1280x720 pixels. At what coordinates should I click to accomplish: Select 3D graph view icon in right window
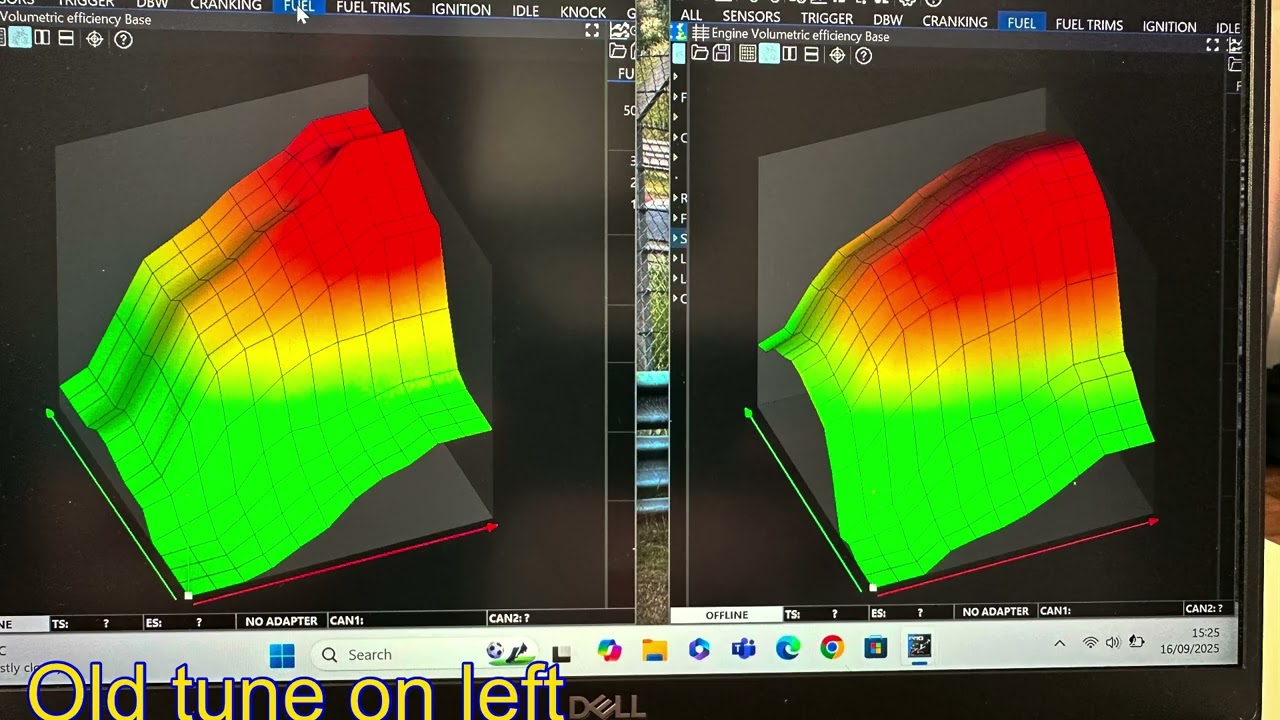(769, 54)
